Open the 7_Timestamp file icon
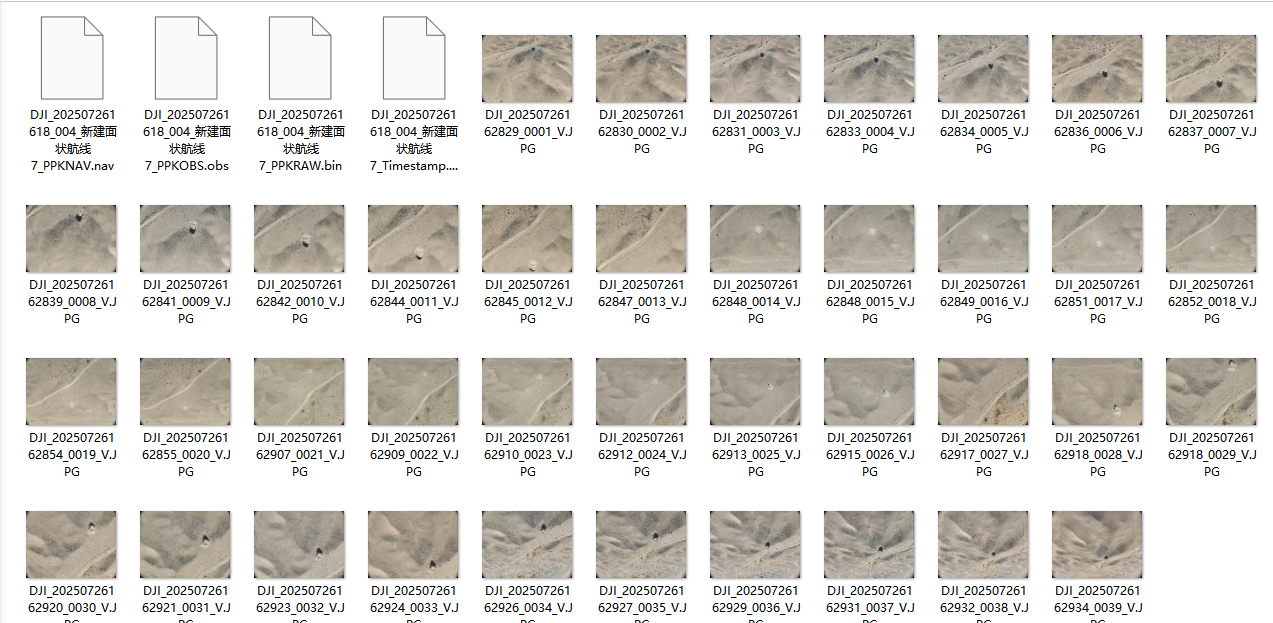Viewport: 1273px width, 623px height. click(x=413, y=58)
